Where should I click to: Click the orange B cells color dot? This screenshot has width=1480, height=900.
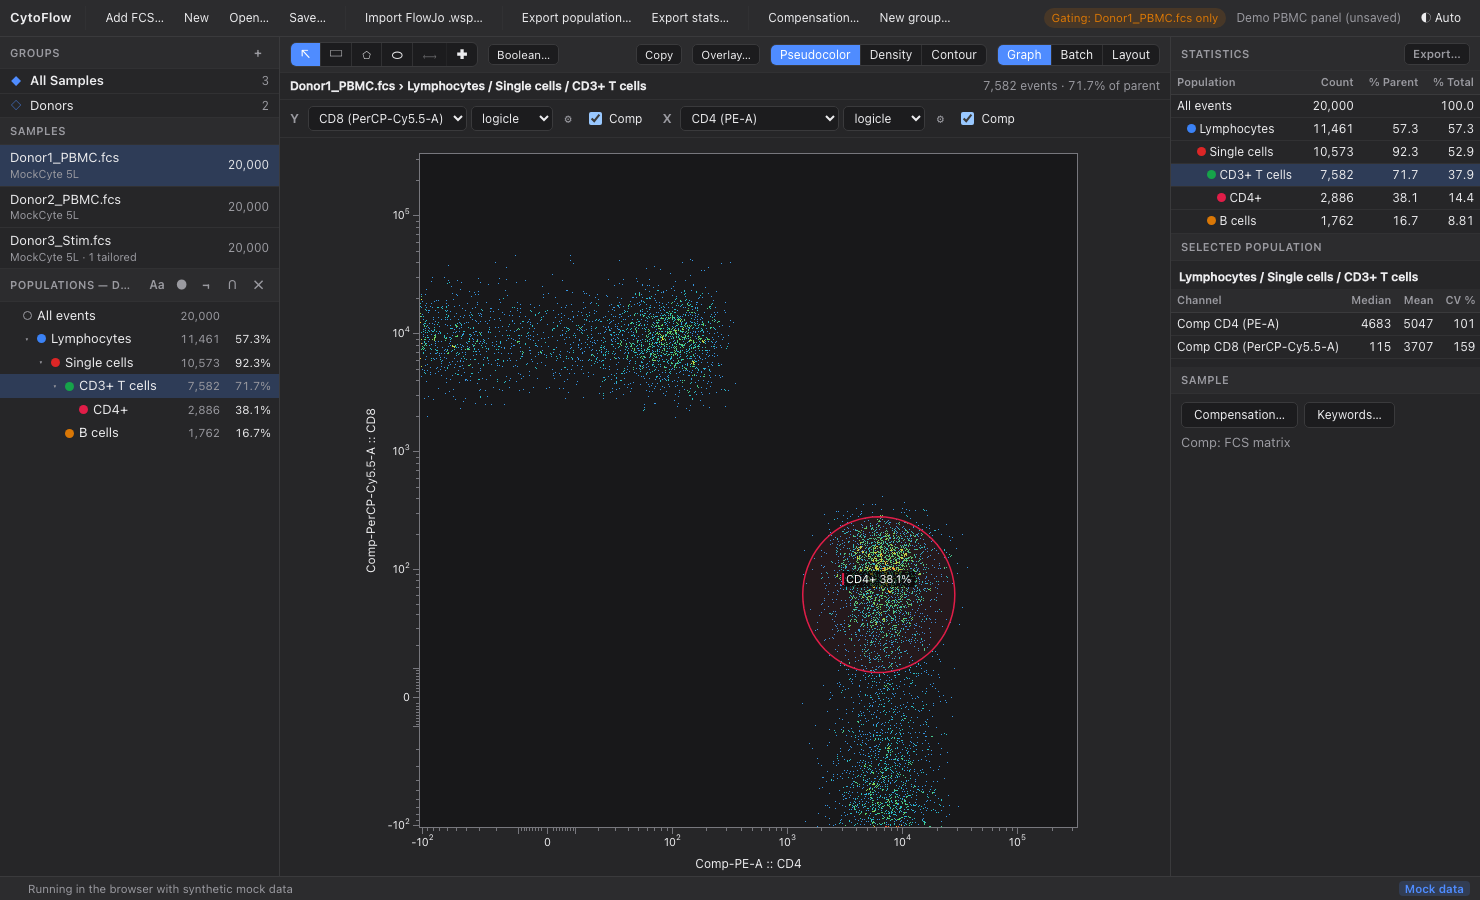tap(70, 433)
